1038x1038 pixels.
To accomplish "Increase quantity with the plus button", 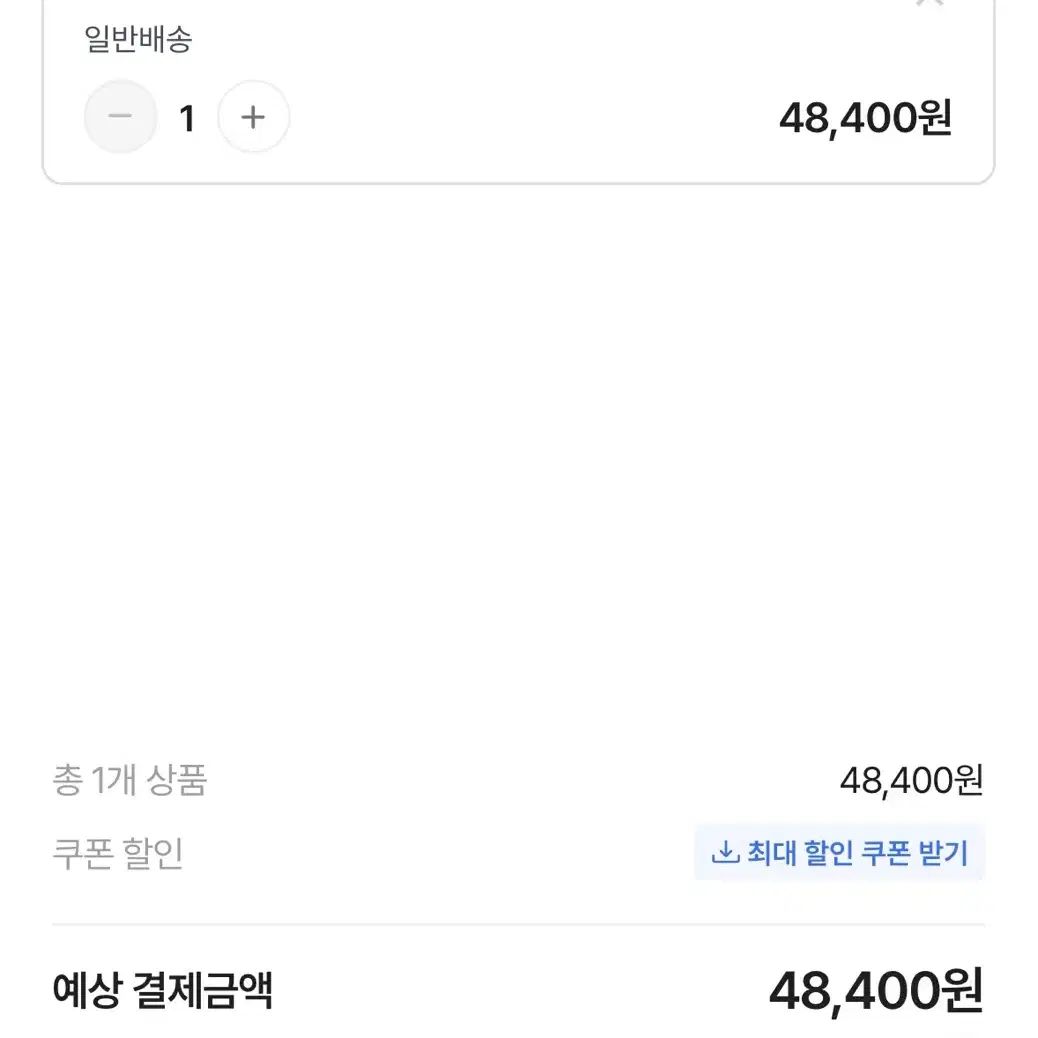I will 254,117.
